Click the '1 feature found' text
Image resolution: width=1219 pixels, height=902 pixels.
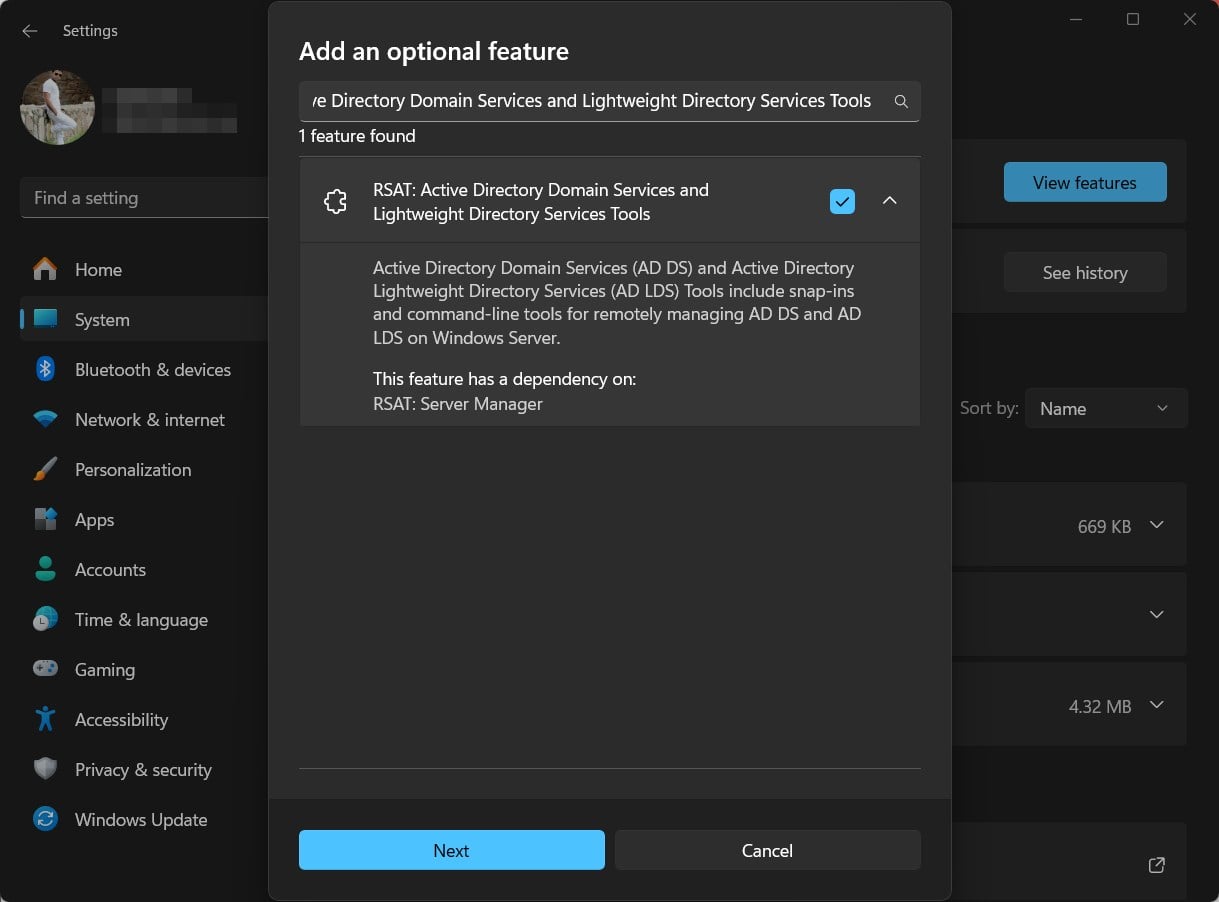pyautogui.click(x=357, y=136)
